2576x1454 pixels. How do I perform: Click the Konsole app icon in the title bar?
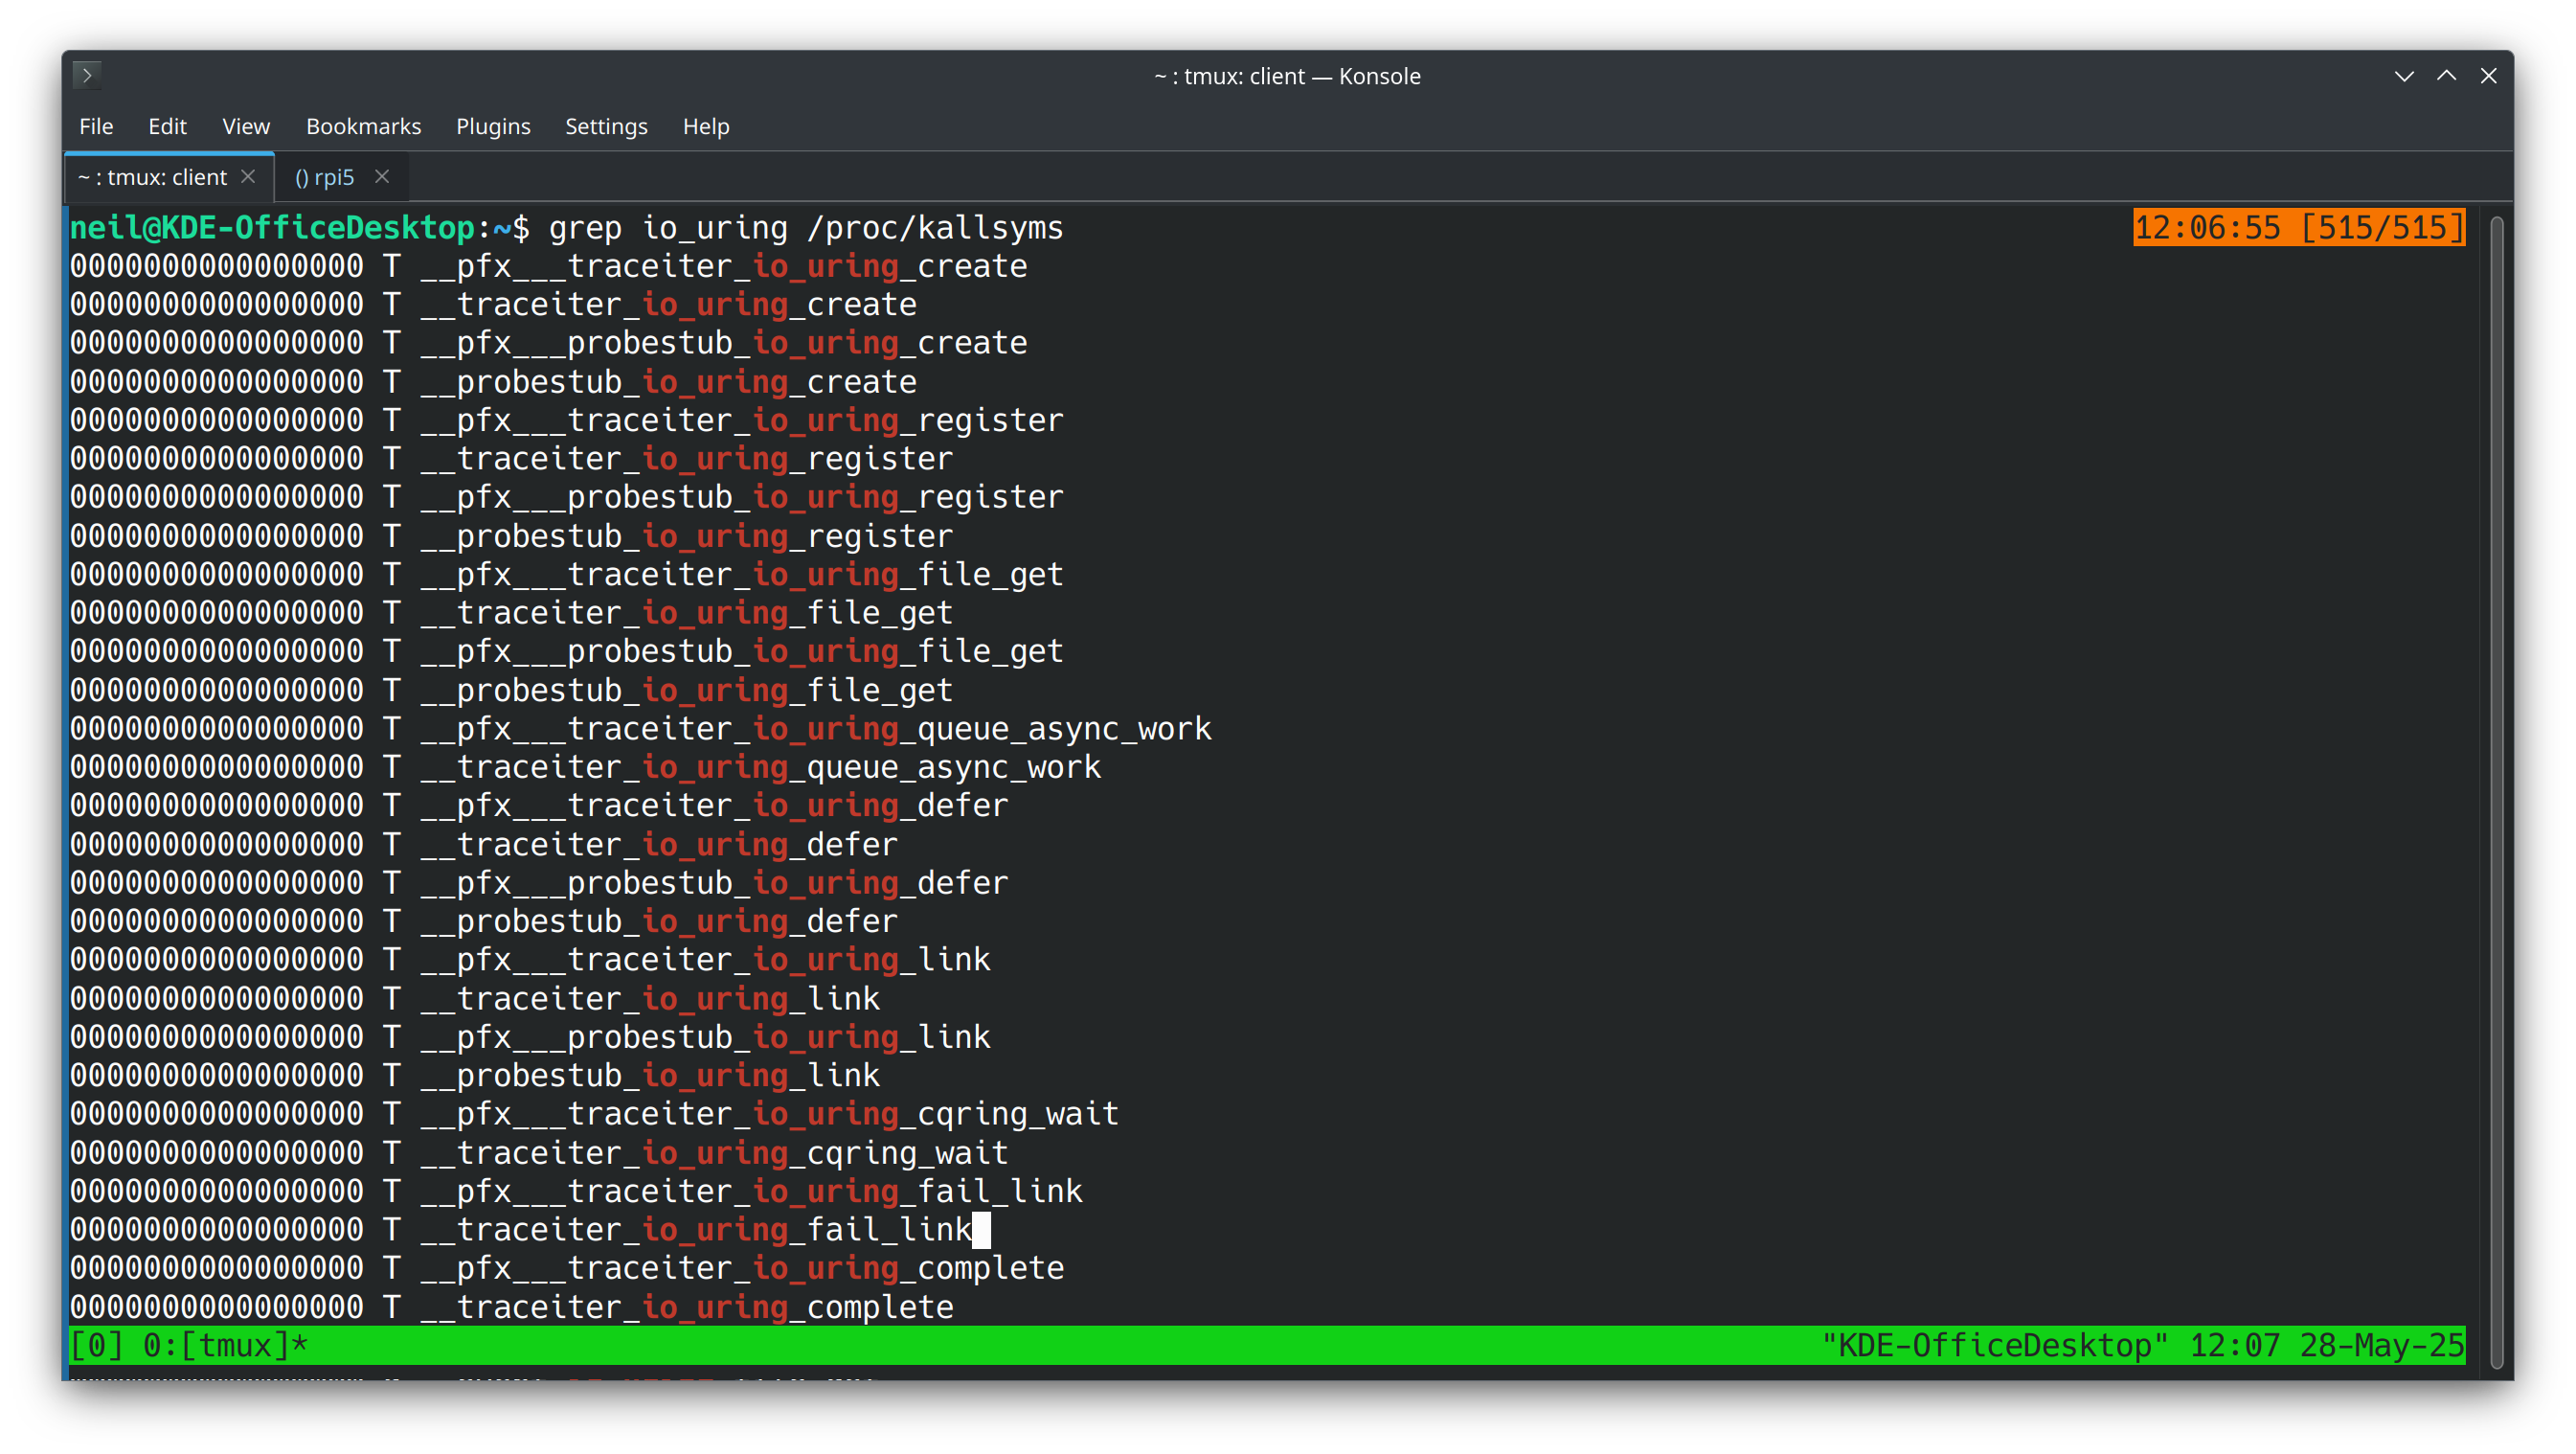(87, 75)
